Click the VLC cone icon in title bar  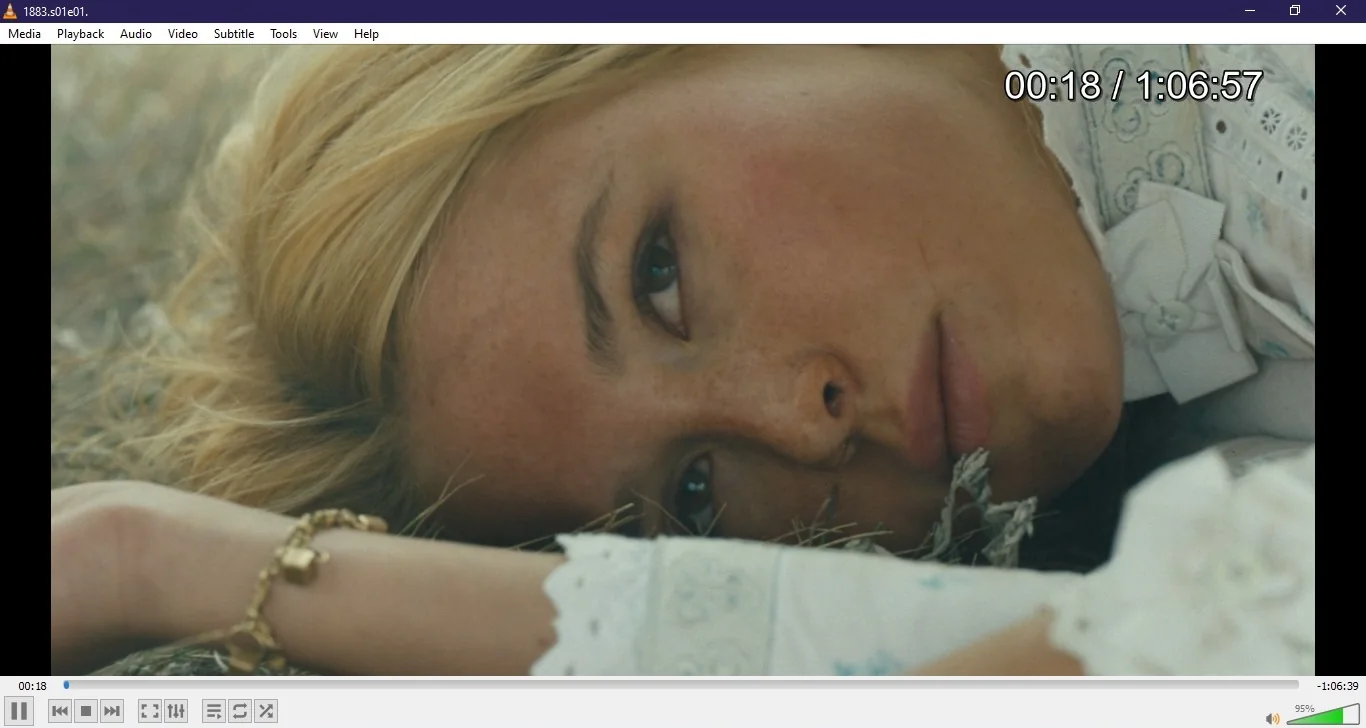click(x=10, y=11)
